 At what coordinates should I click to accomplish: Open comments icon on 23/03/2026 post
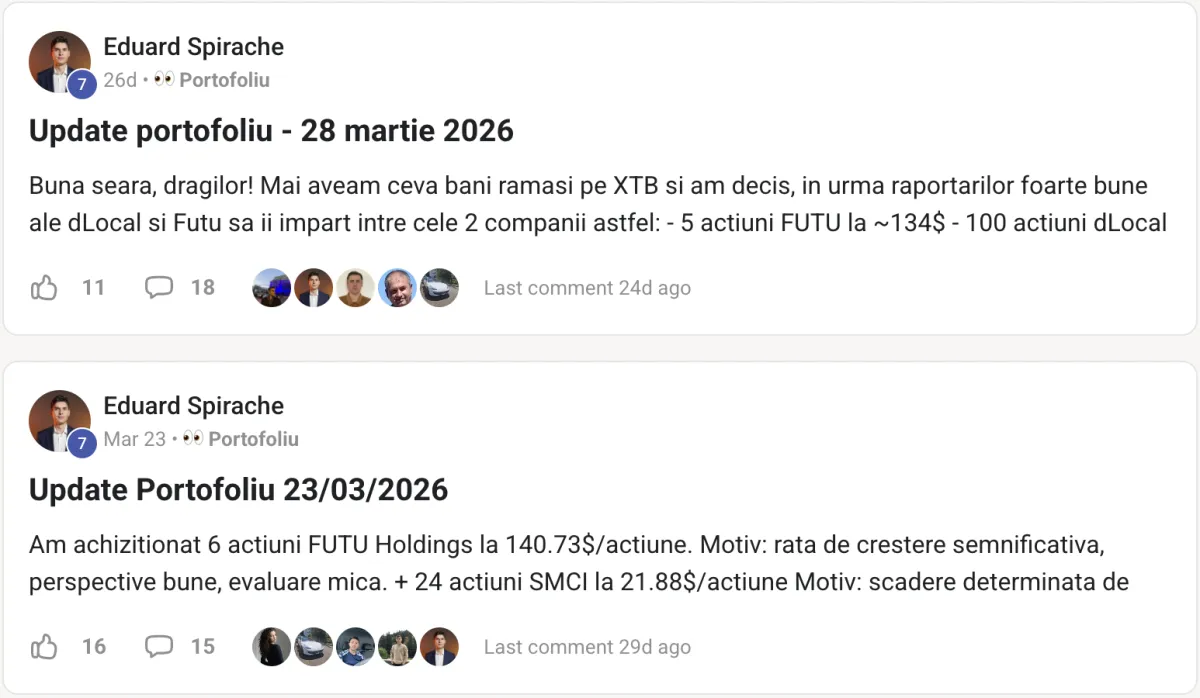159,647
